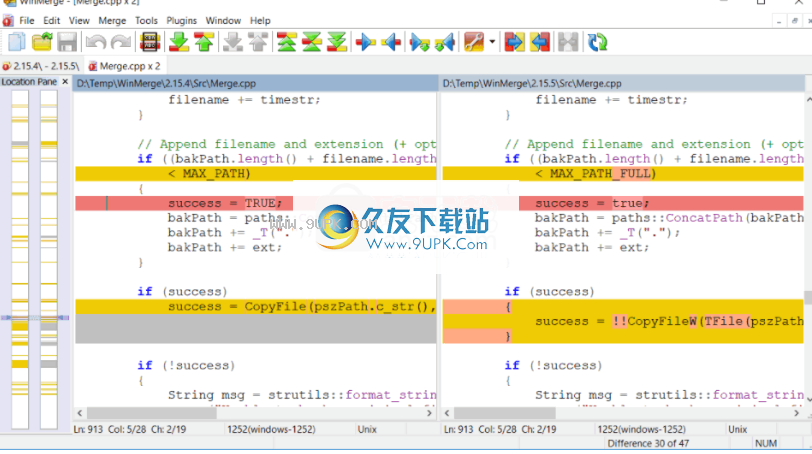Screen dimensions: 812x454
Task: Click the New document toolbar icon
Action: tap(17, 42)
